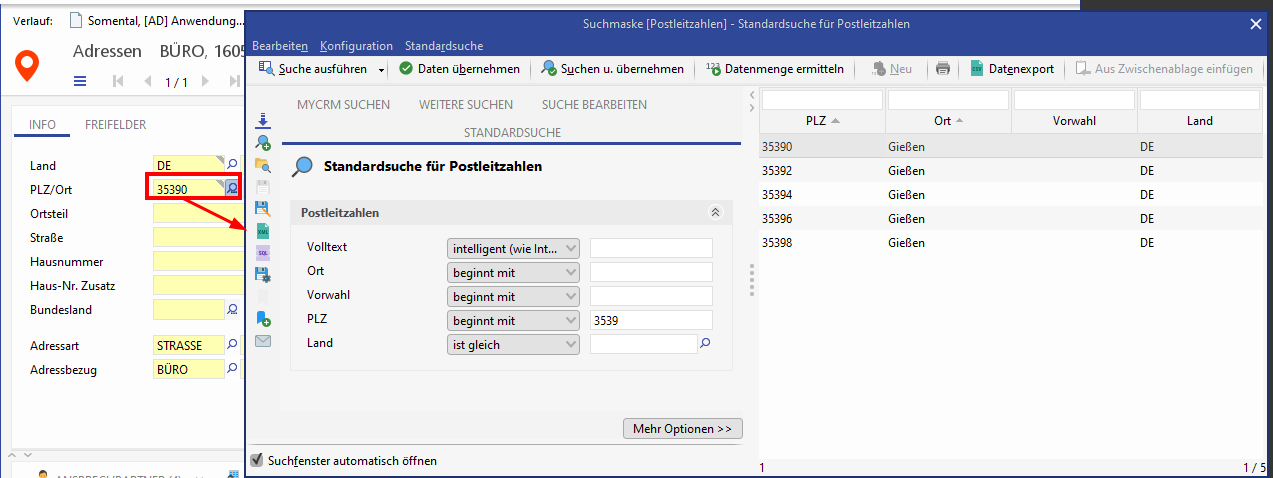Open the PLZ 'beginnt mit' operator dropdown
This screenshot has width=1273, height=478.
(513, 321)
